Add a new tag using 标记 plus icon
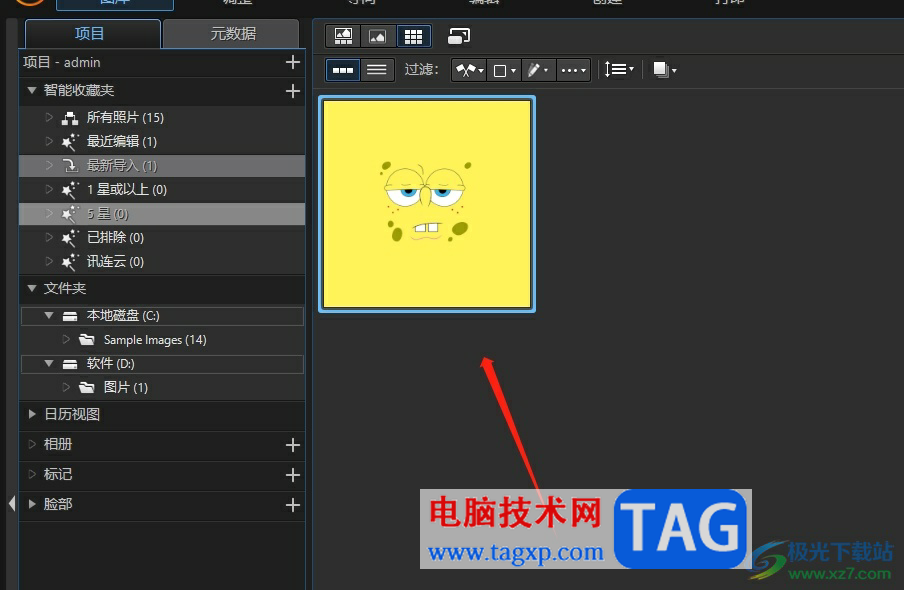This screenshot has width=904, height=590. (292, 475)
